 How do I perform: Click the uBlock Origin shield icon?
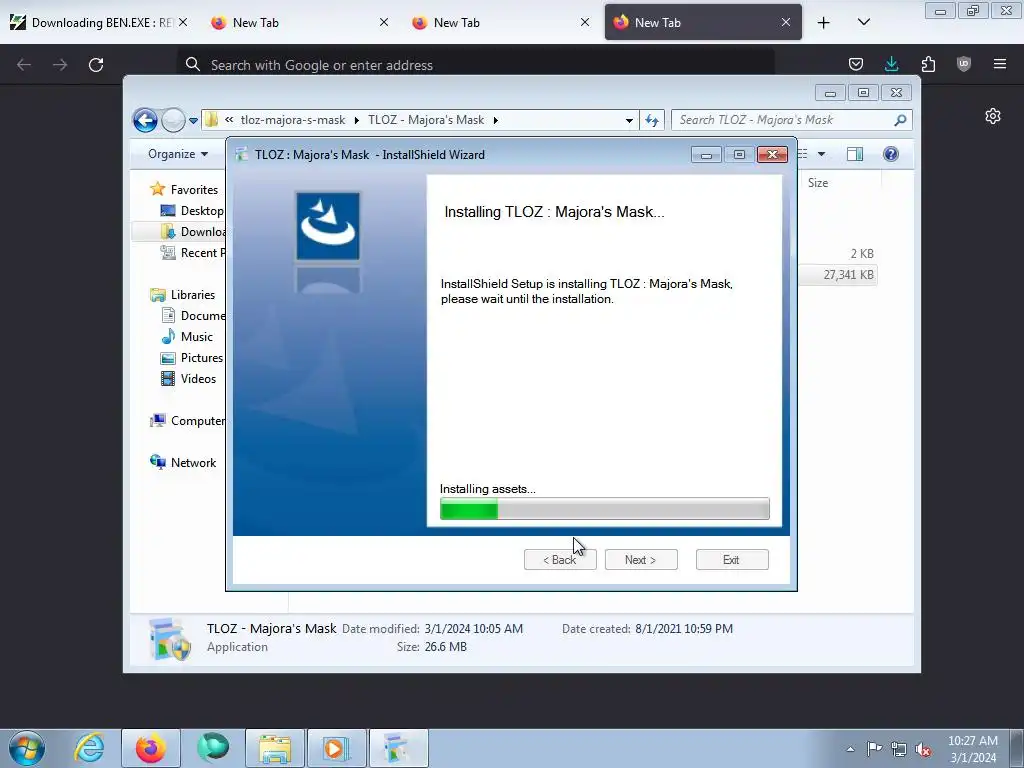(x=964, y=64)
